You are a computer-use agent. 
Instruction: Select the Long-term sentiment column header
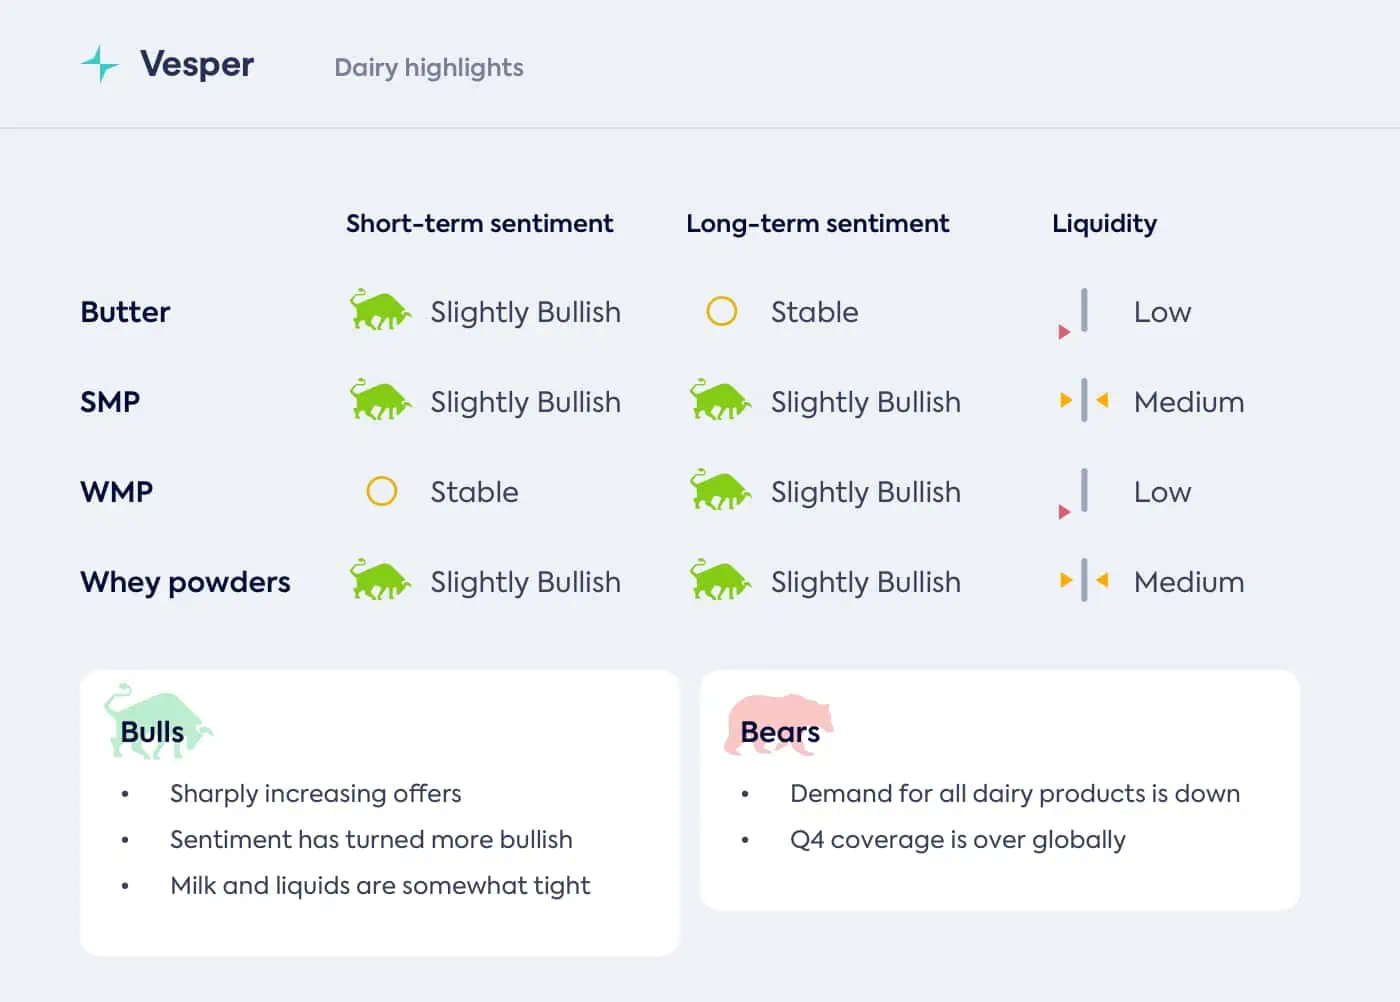[x=818, y=223]
